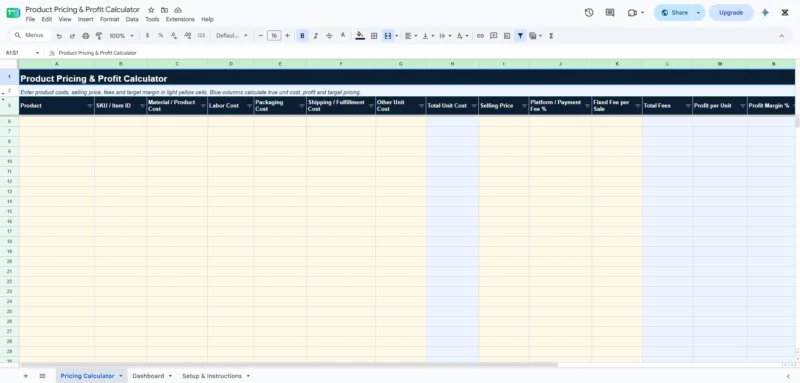Start a Meet call
Screen dimensions: 800x383
click(633, 13)
